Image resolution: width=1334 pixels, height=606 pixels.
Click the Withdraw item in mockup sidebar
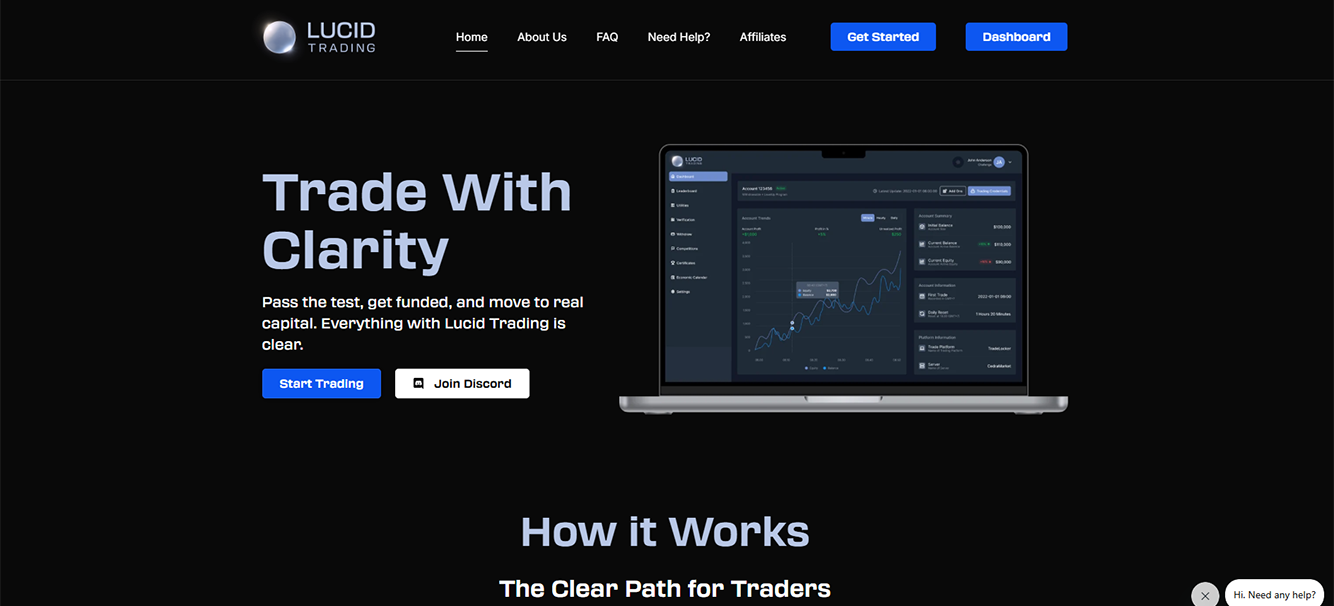point(684,234)
